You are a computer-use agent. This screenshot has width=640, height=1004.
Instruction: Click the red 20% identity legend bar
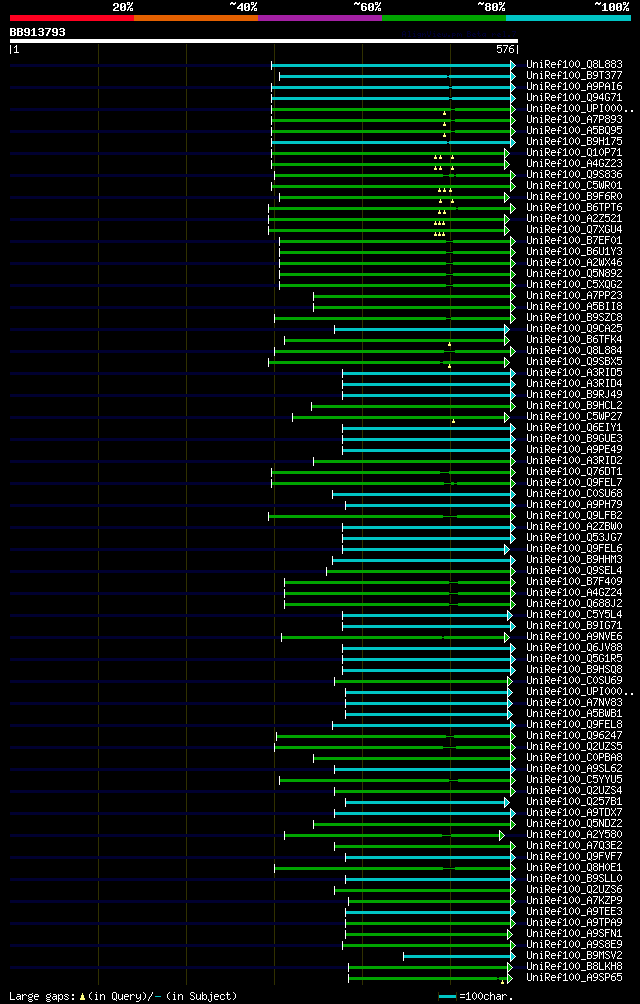pyautogui.click(x=72, y=18)
